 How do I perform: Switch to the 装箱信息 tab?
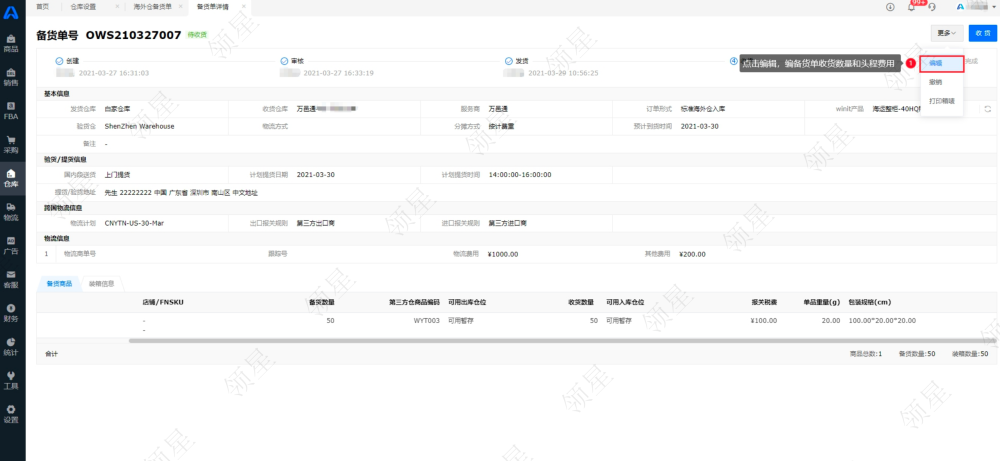[x=102, y=283]
